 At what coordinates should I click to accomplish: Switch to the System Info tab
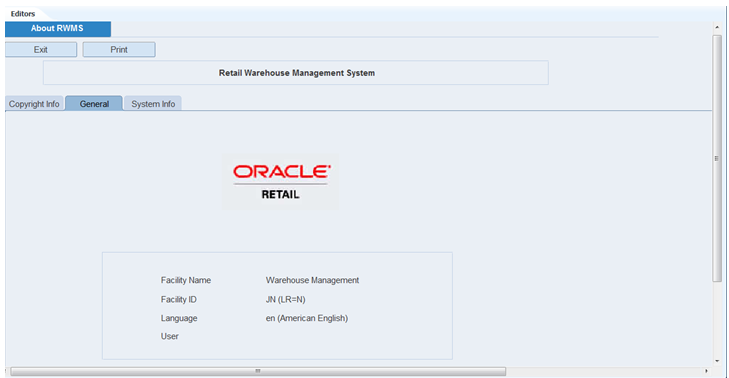click(x=153, y=104)
